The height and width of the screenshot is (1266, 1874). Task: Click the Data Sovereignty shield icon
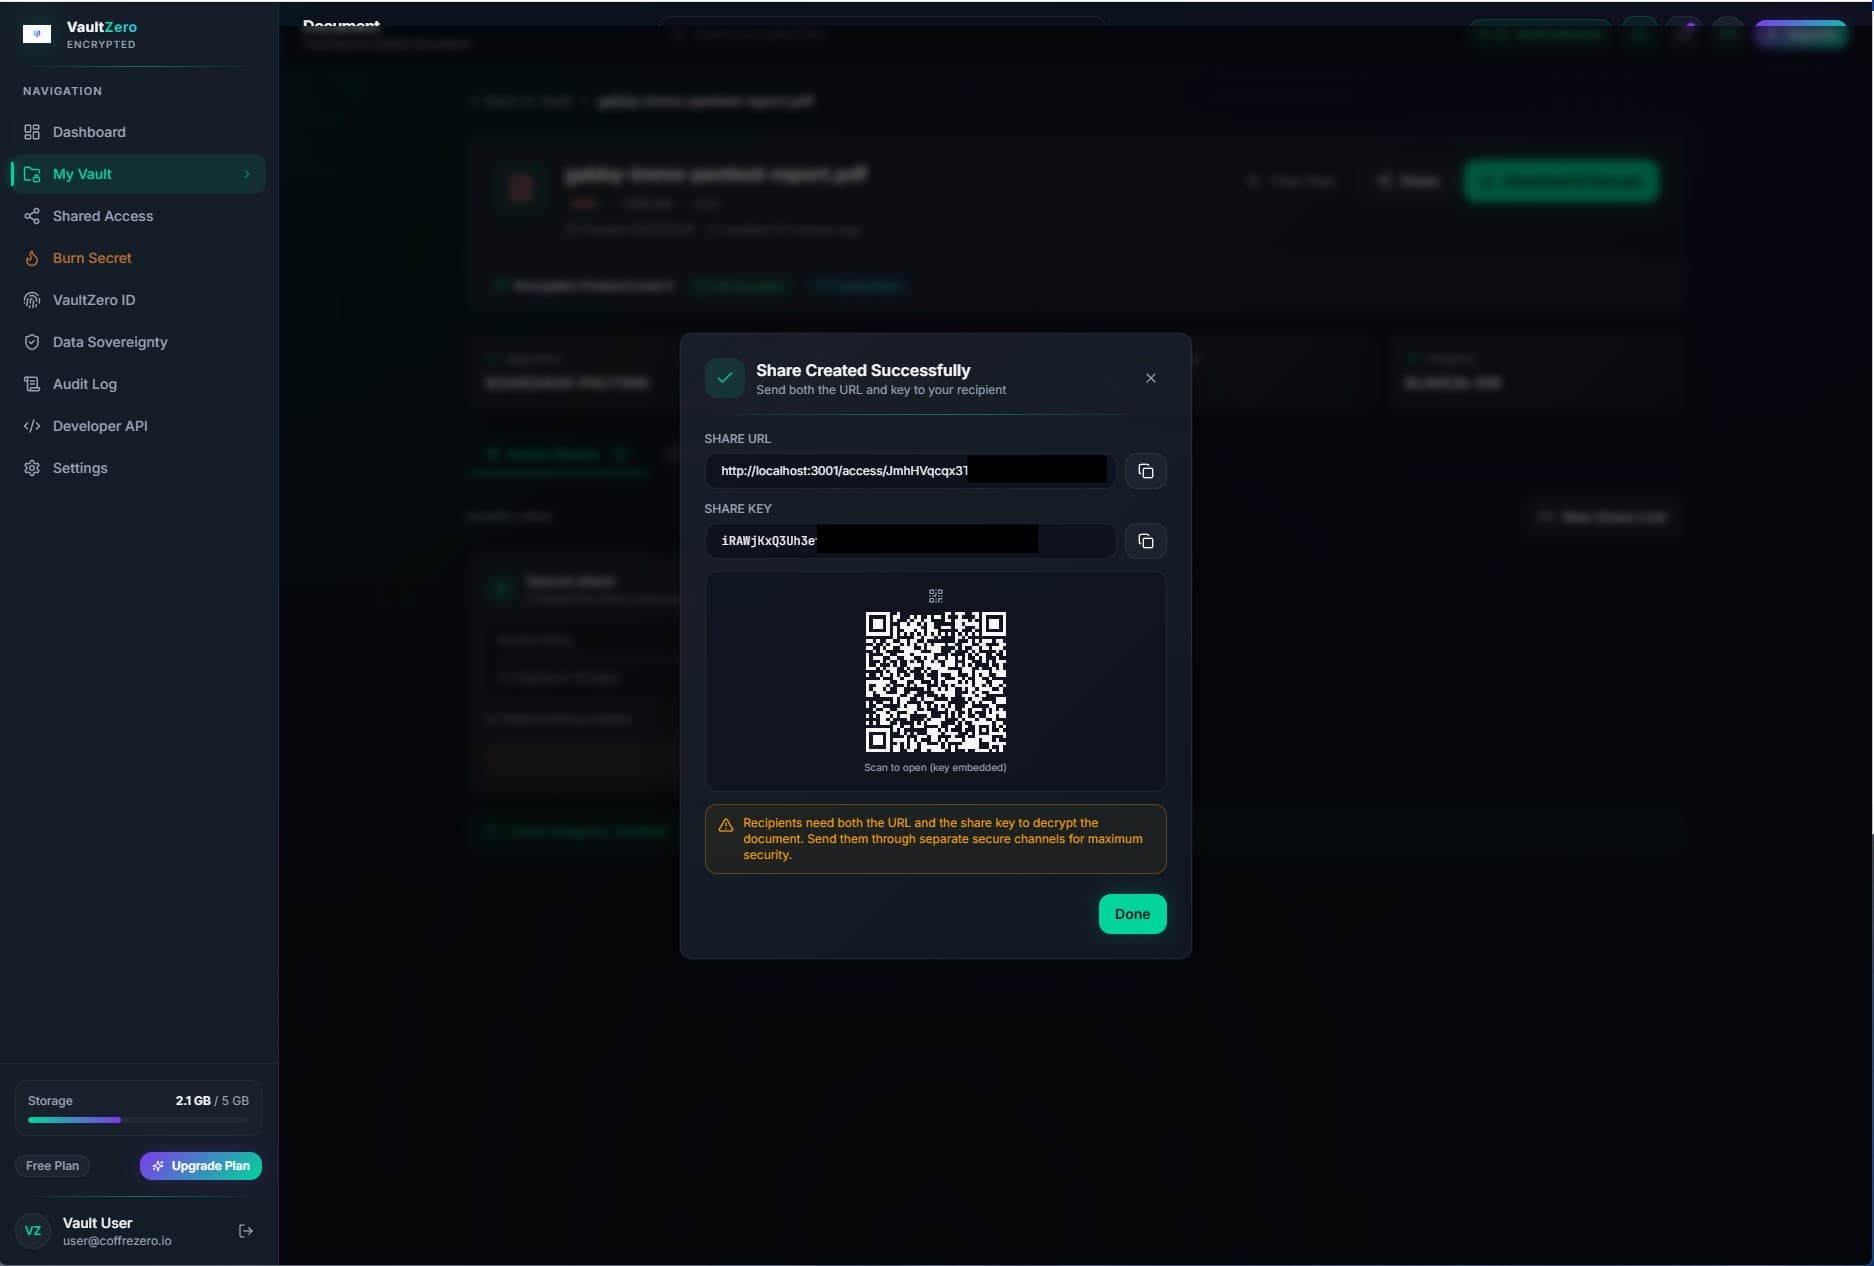33,342
